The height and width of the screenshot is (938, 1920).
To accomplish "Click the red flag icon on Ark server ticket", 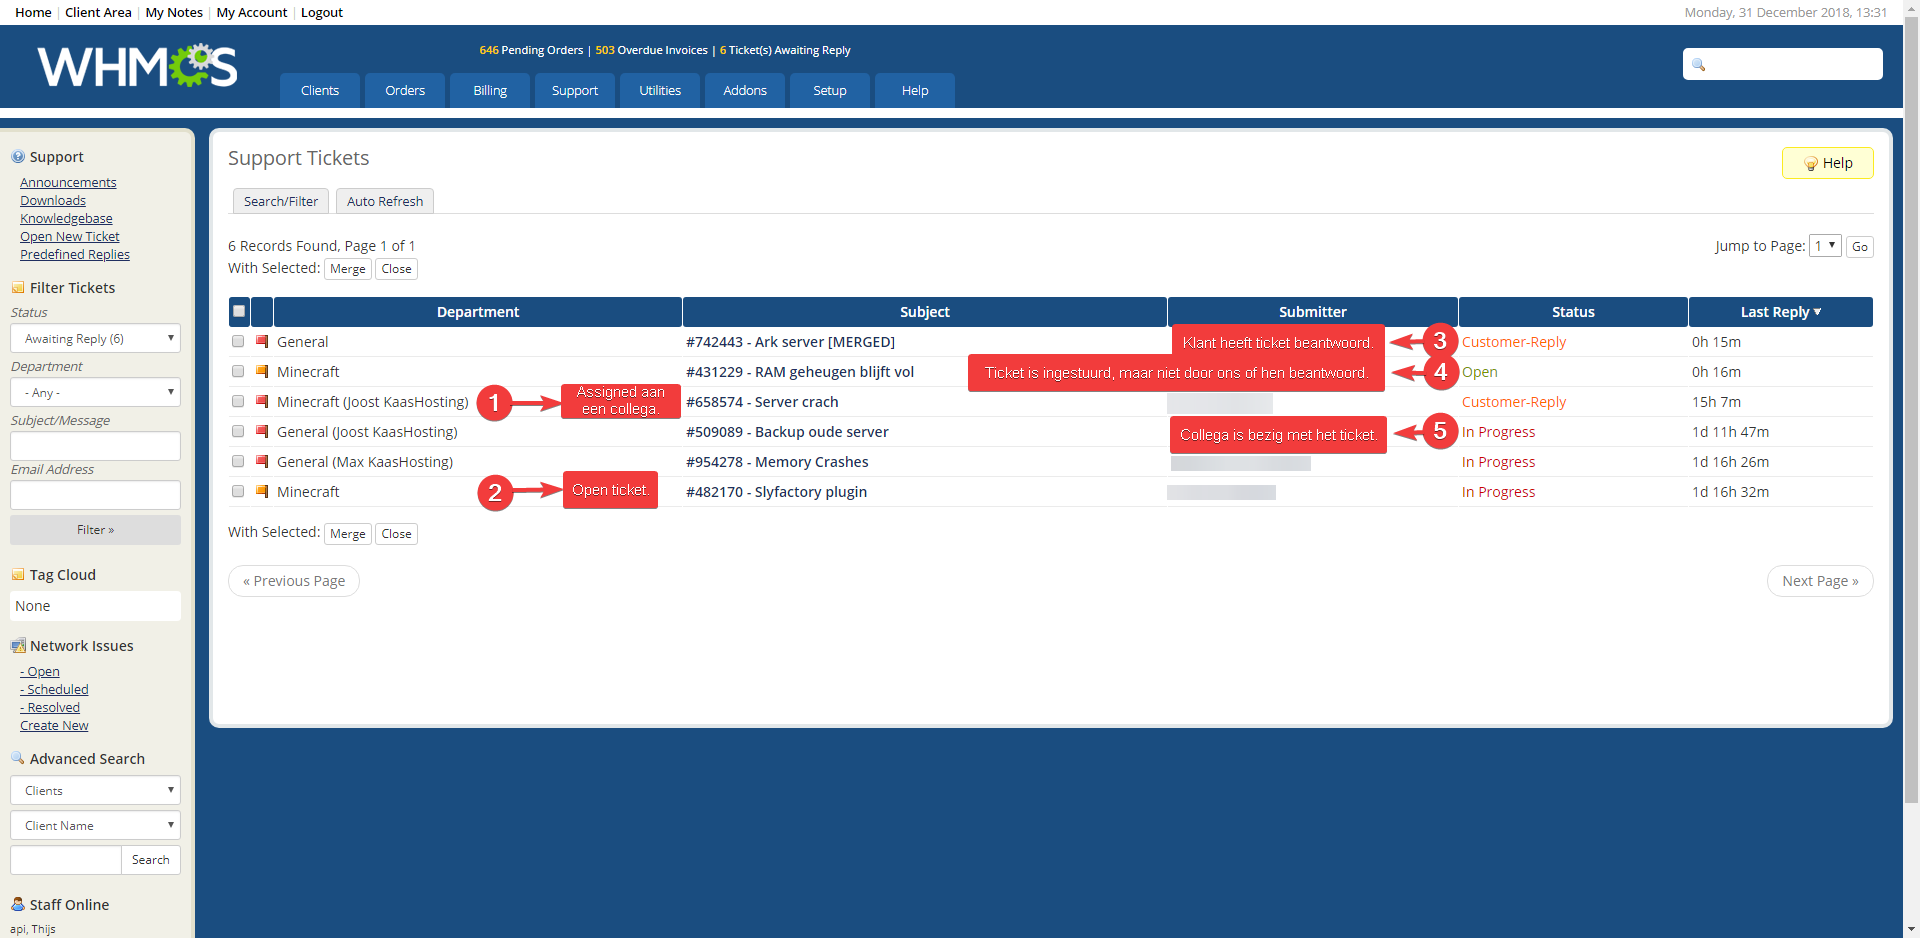I will tap(262, 342).
